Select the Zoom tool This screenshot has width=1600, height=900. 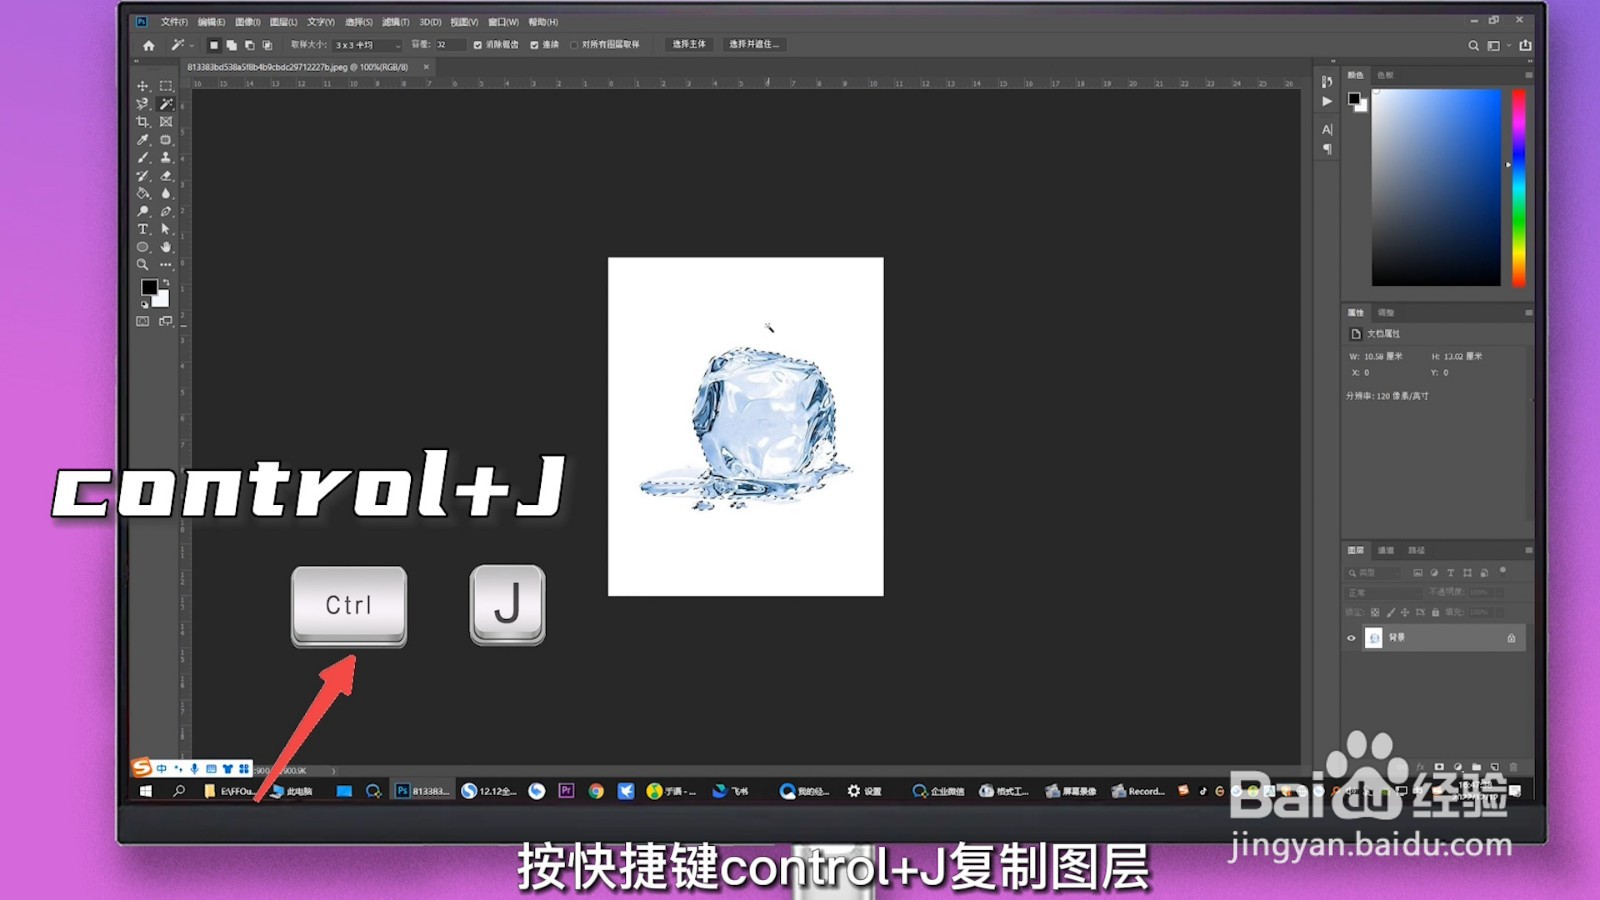[x=143, y=264]
